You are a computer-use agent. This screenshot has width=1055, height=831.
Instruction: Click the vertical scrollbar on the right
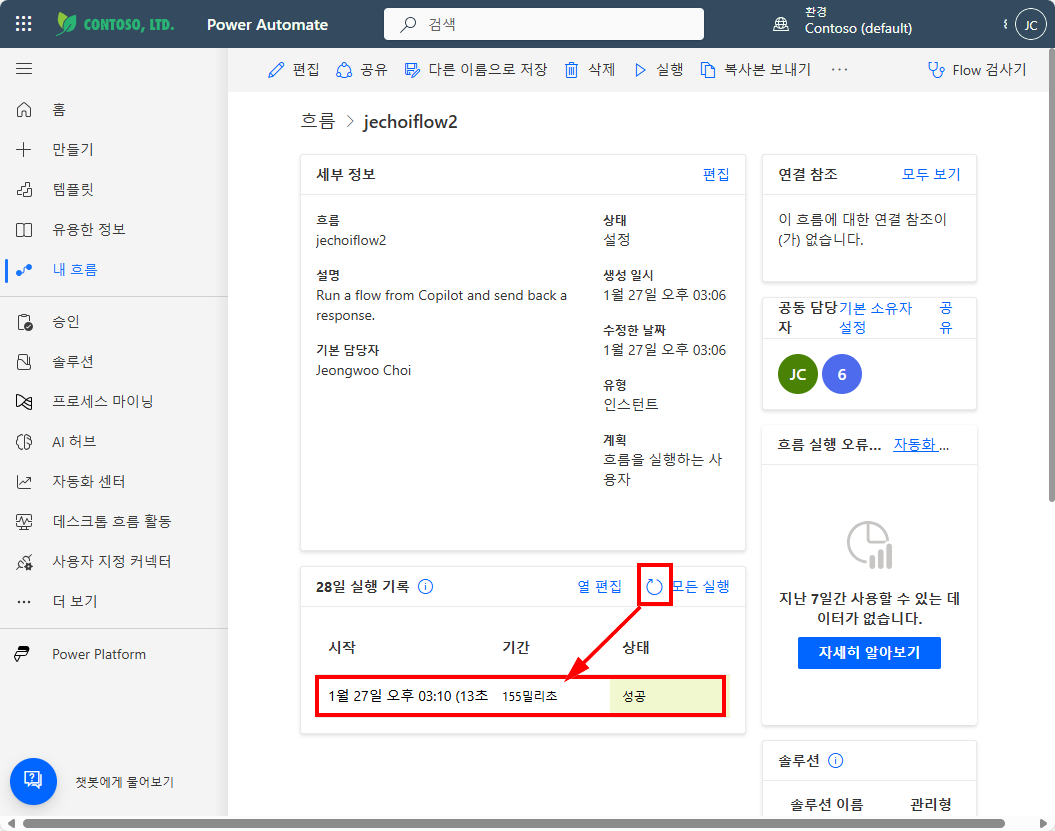pos(1051,275)
